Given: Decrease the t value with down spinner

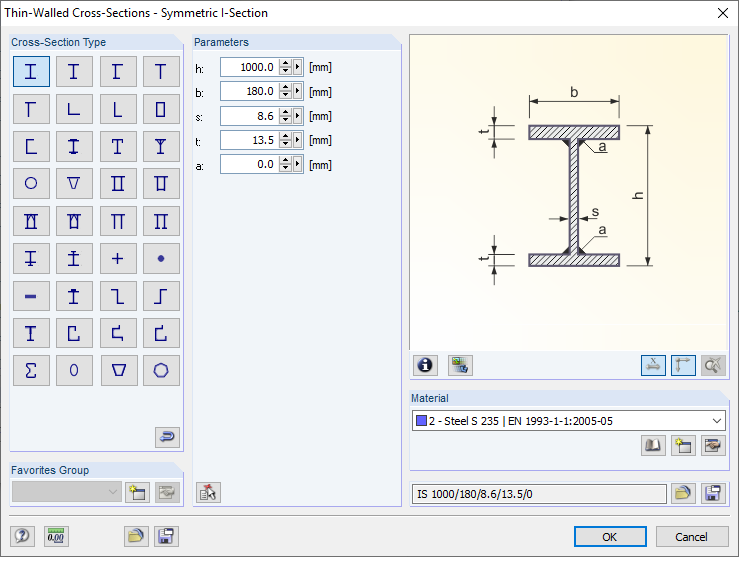Looking at the screenshot, I should (285, 143).
